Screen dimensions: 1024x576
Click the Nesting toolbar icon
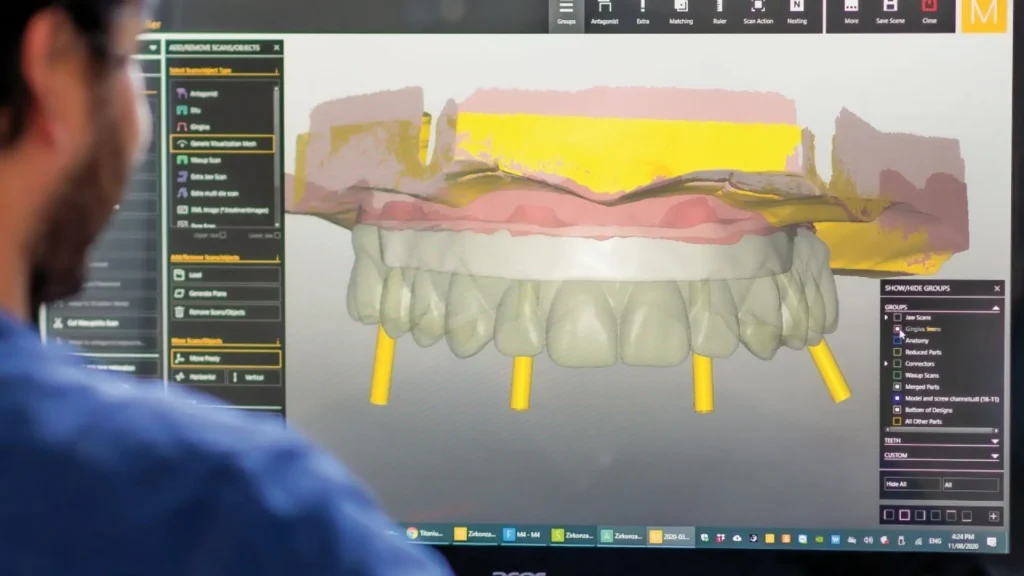(797, 11)
